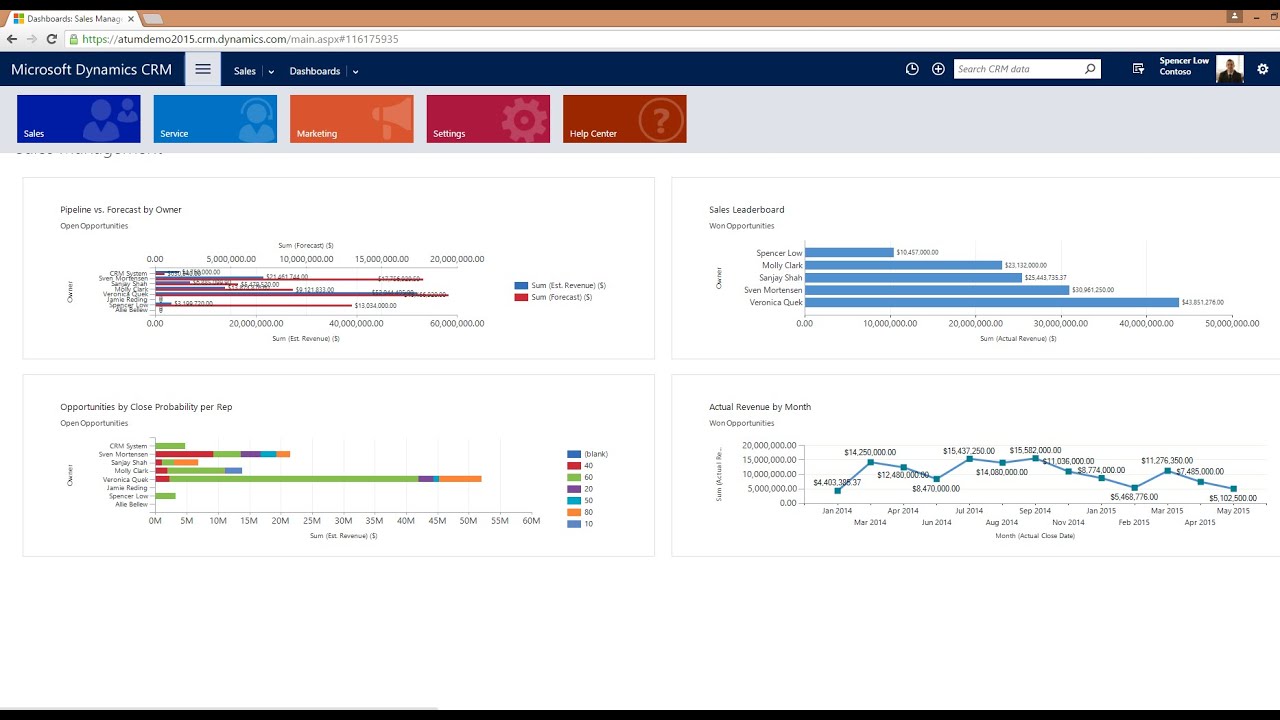
Task: Open the Help Center tile
Action: [x=625, y=119]
